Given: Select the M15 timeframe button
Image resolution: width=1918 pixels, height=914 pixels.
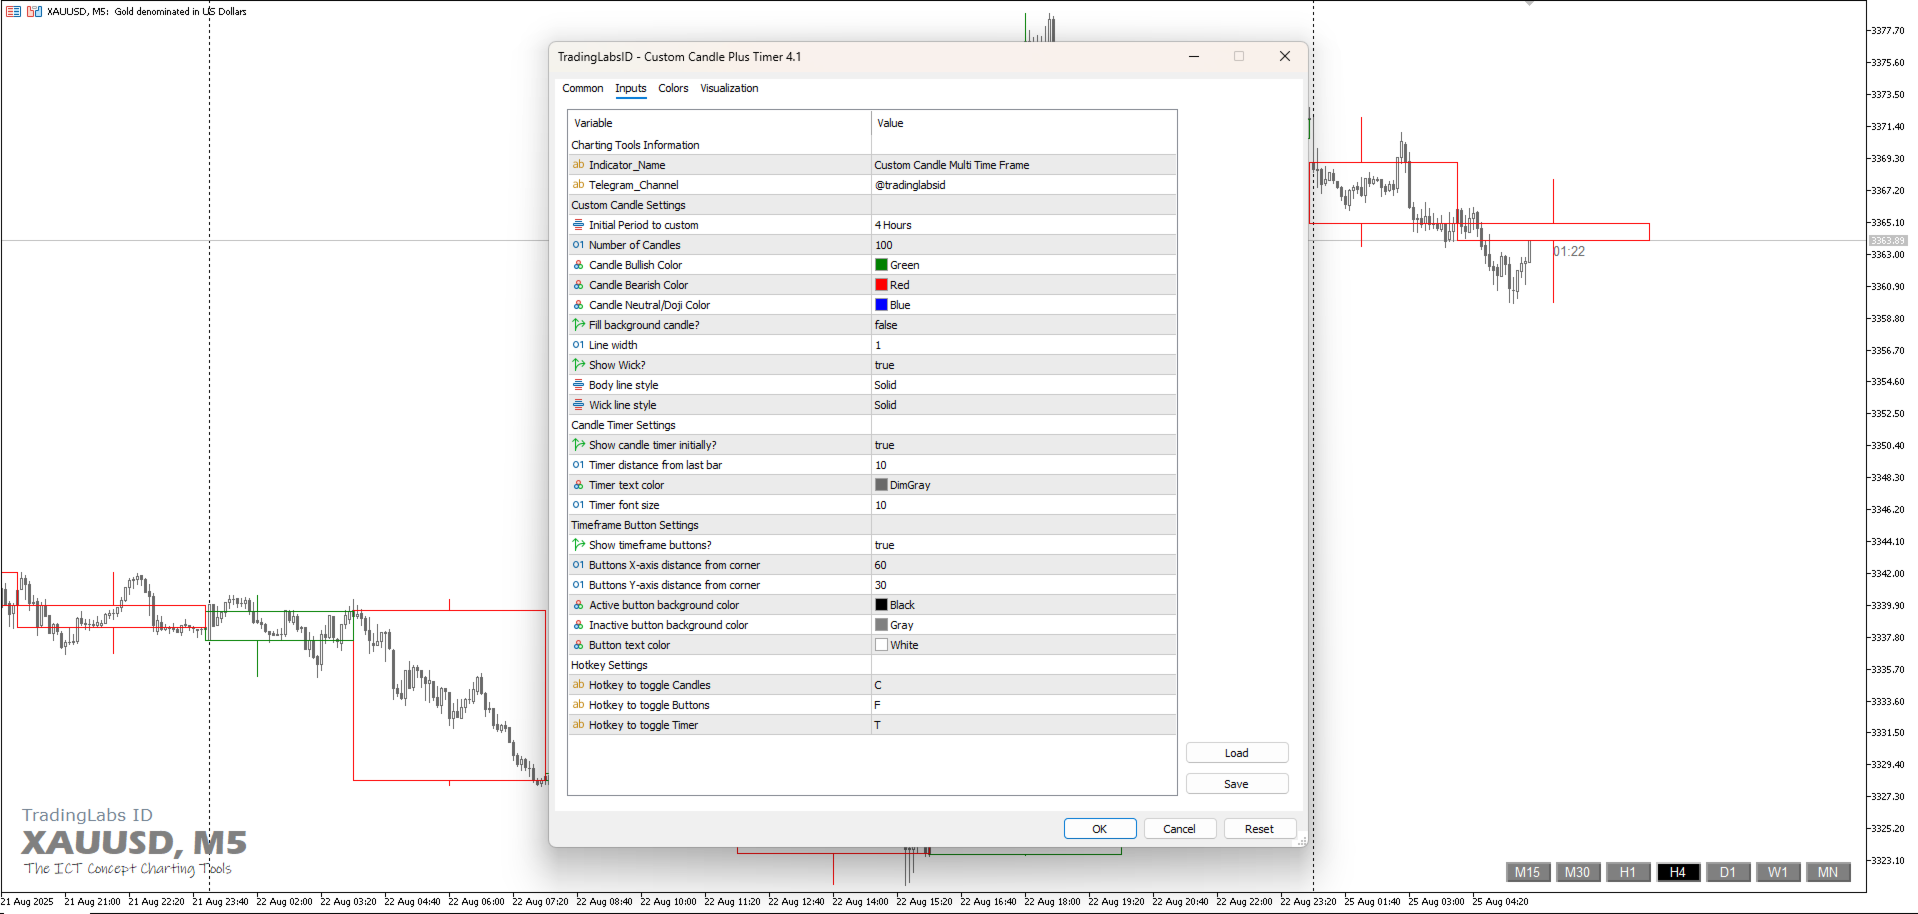Looking at the screenshot, I should click(1527, 872).
